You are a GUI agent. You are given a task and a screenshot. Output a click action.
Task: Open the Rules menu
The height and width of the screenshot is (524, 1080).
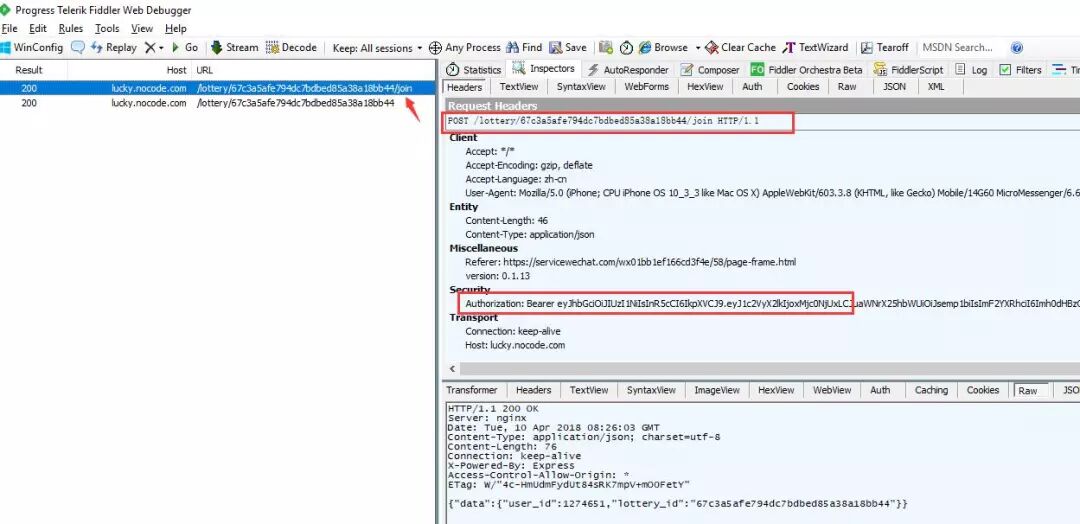pyautogui.click(x=71, y=28)
